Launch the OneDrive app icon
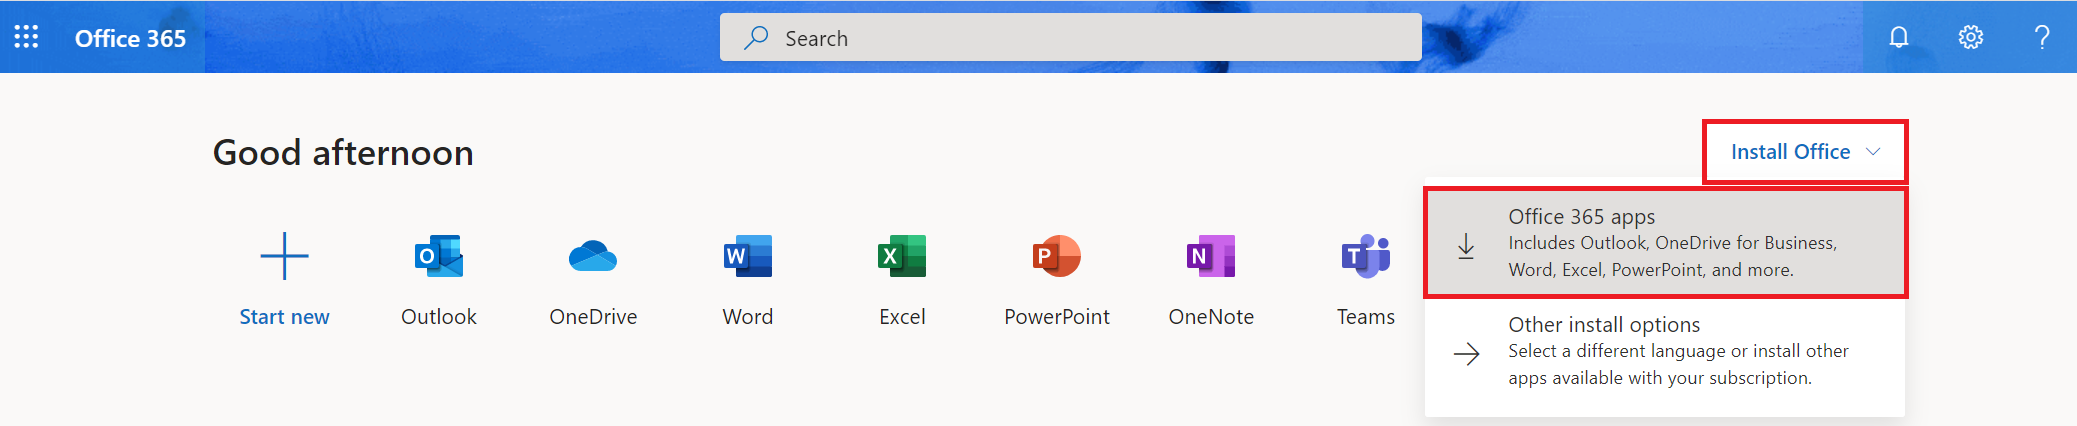The width and height of the screenshot is (2077, 426). click(x=593, y=256)
